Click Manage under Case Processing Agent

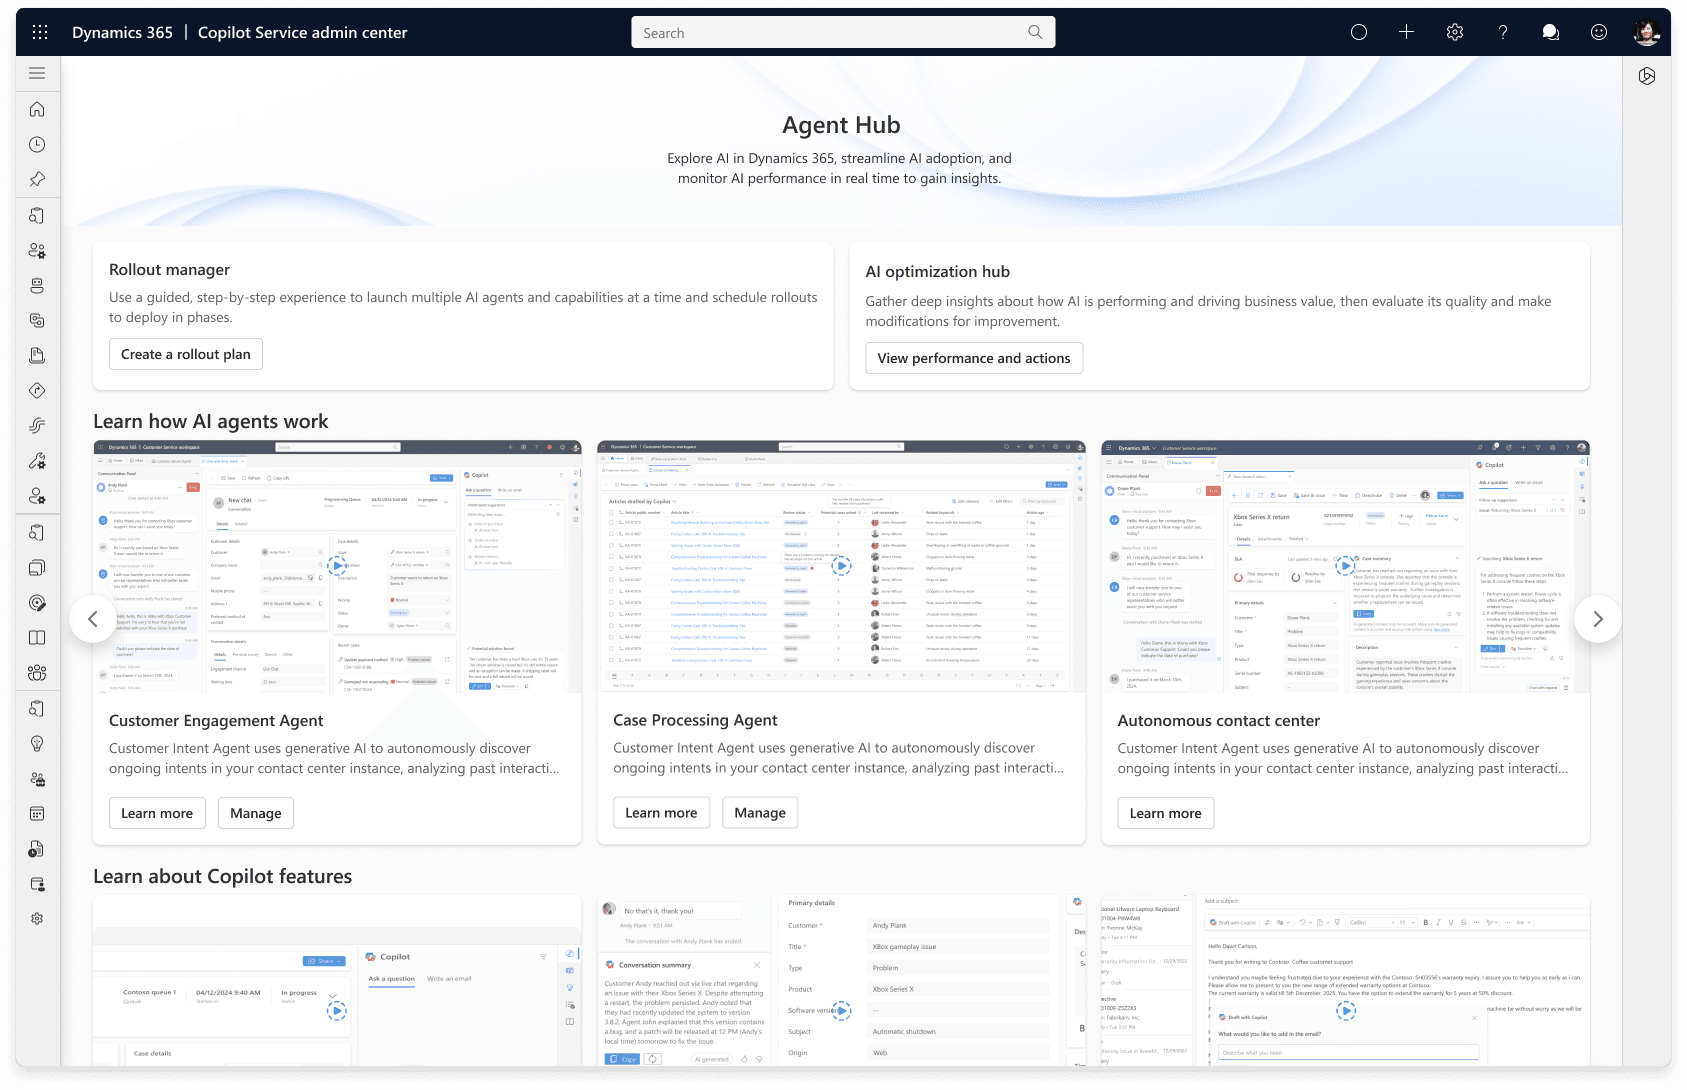pos(760,812)
